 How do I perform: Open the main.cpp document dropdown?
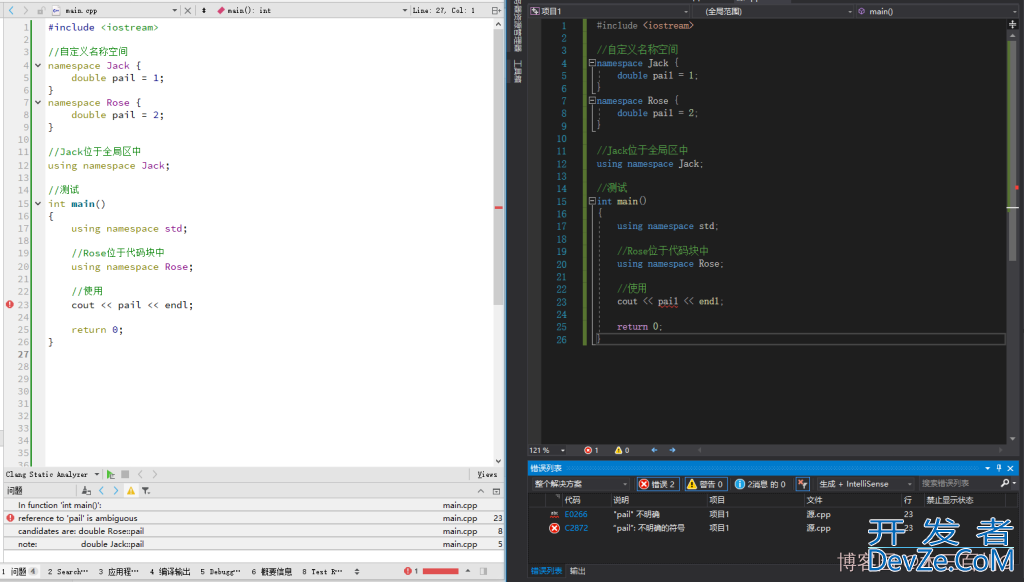pyautogui.click(x=174, y=10)
